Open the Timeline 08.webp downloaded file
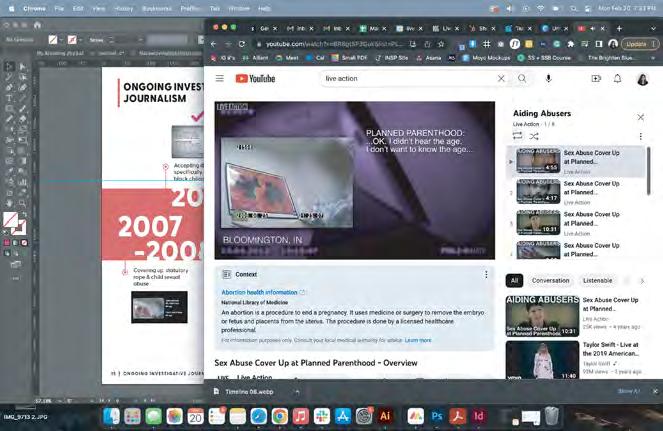 pos(249,392)
